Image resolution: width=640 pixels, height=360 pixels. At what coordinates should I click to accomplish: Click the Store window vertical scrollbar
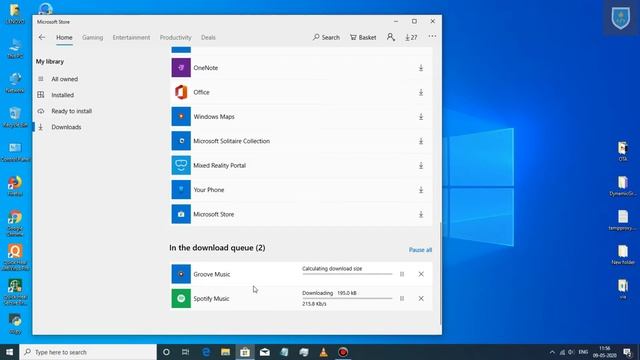pos(440,273)
